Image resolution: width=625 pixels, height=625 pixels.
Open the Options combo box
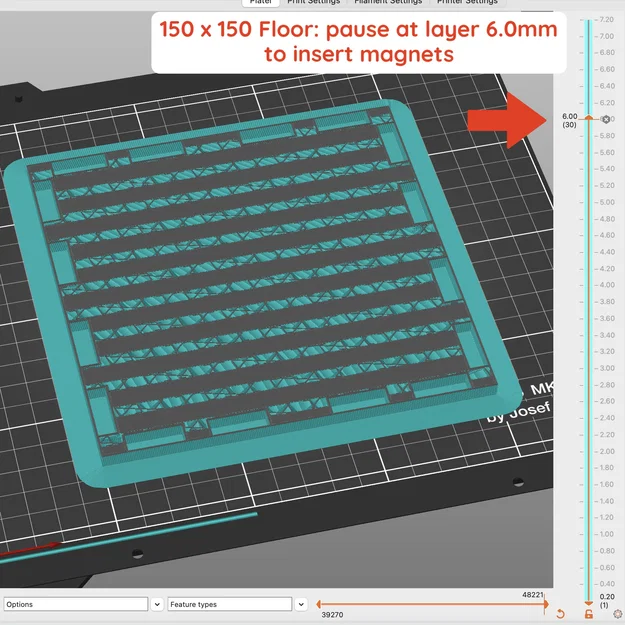point(76,604)
